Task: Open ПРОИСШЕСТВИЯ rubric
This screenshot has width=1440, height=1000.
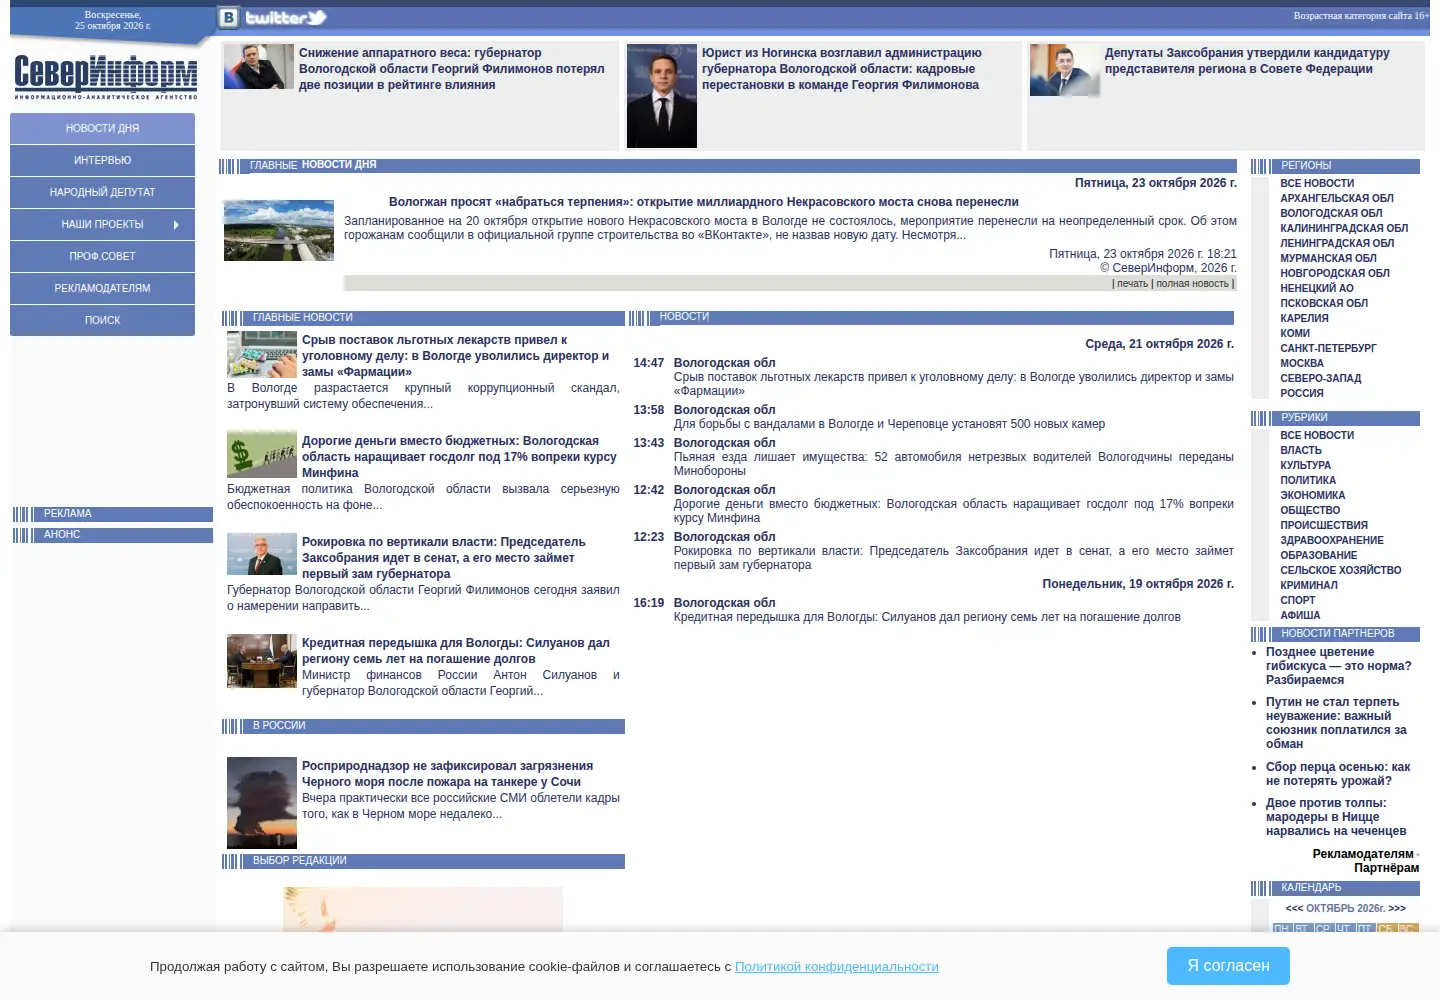Action: (x=1324, y=525)
